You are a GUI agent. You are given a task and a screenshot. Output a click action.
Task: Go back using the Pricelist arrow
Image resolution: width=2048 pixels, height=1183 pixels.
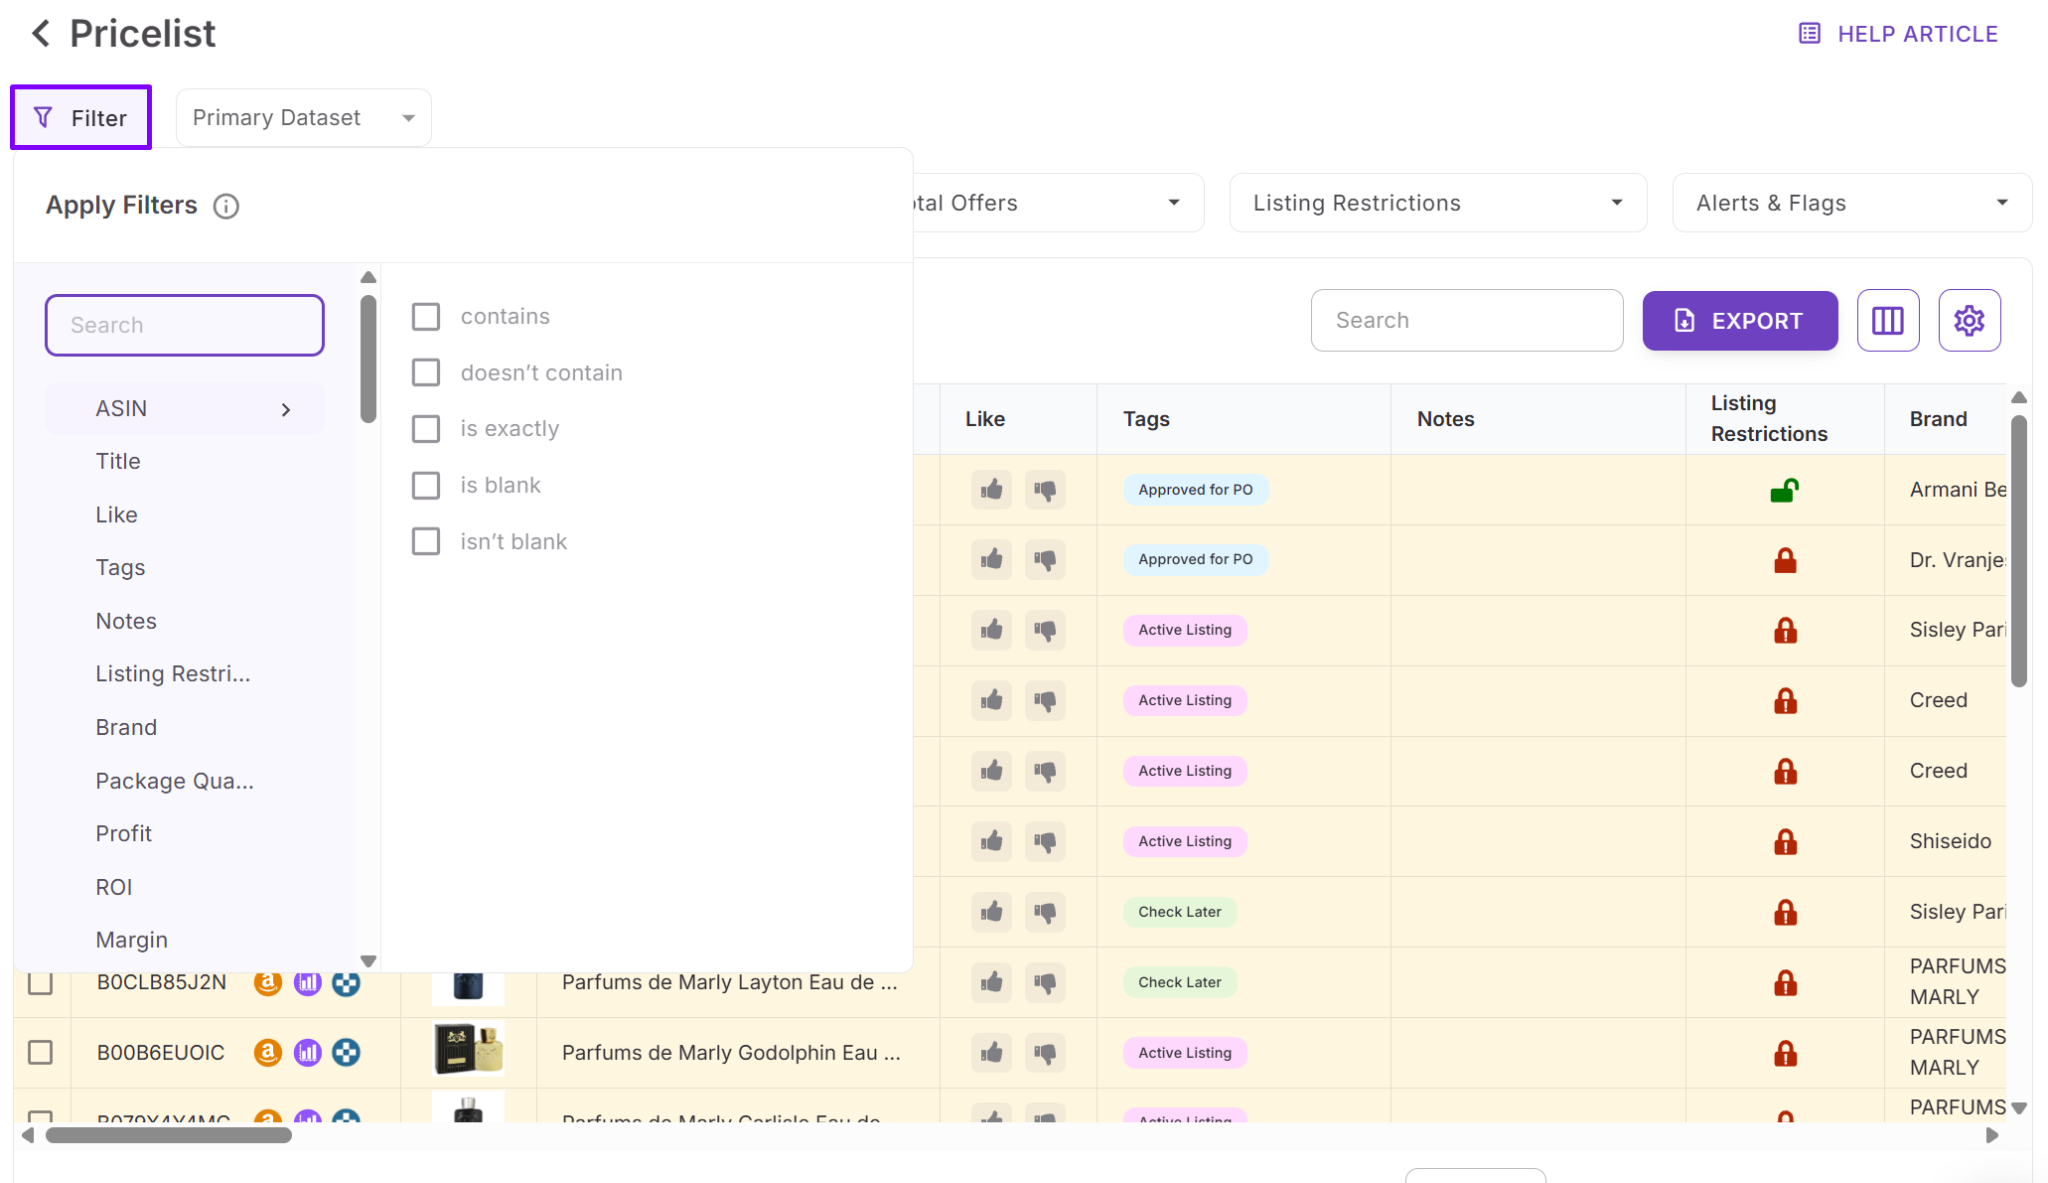pos(41,33)
